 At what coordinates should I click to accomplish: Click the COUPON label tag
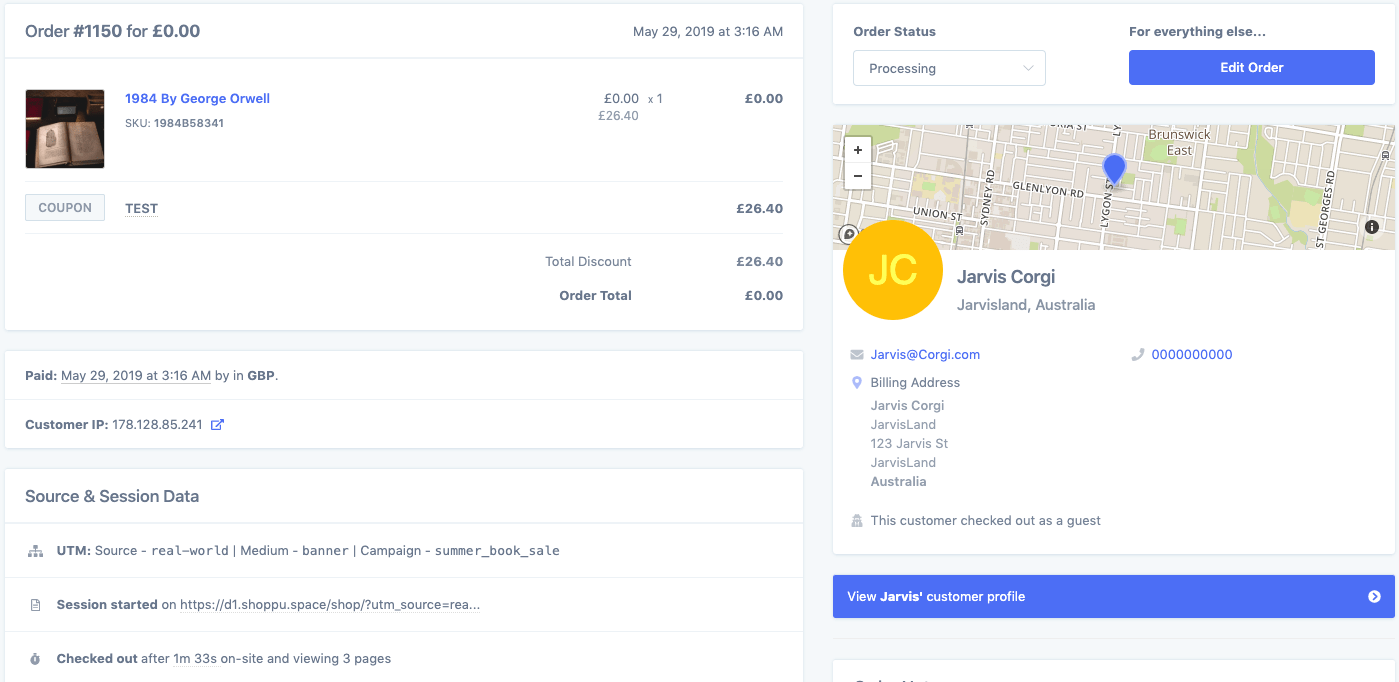pos(65,208)
